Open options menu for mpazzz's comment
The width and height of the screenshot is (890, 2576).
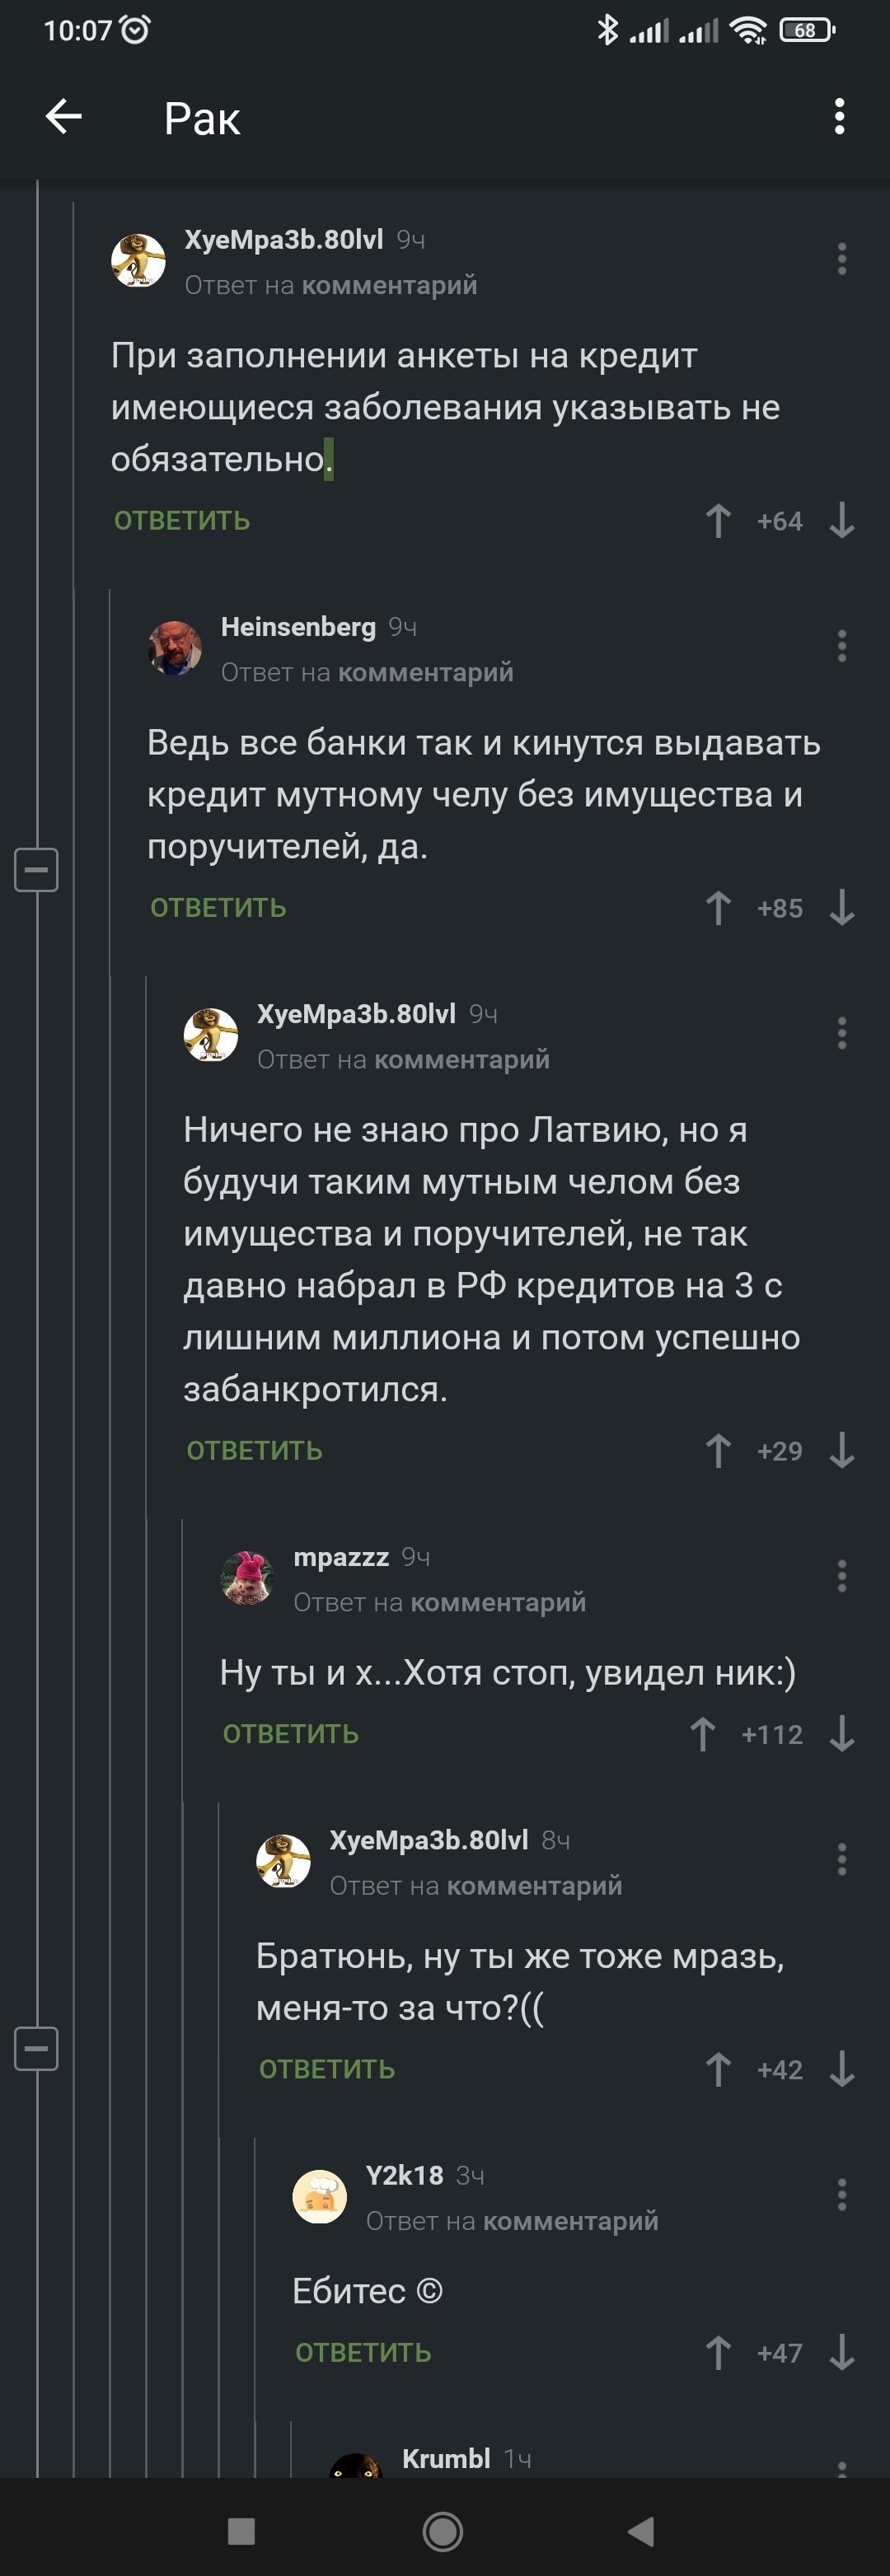pyautogui.click(x=842, y=1576)
